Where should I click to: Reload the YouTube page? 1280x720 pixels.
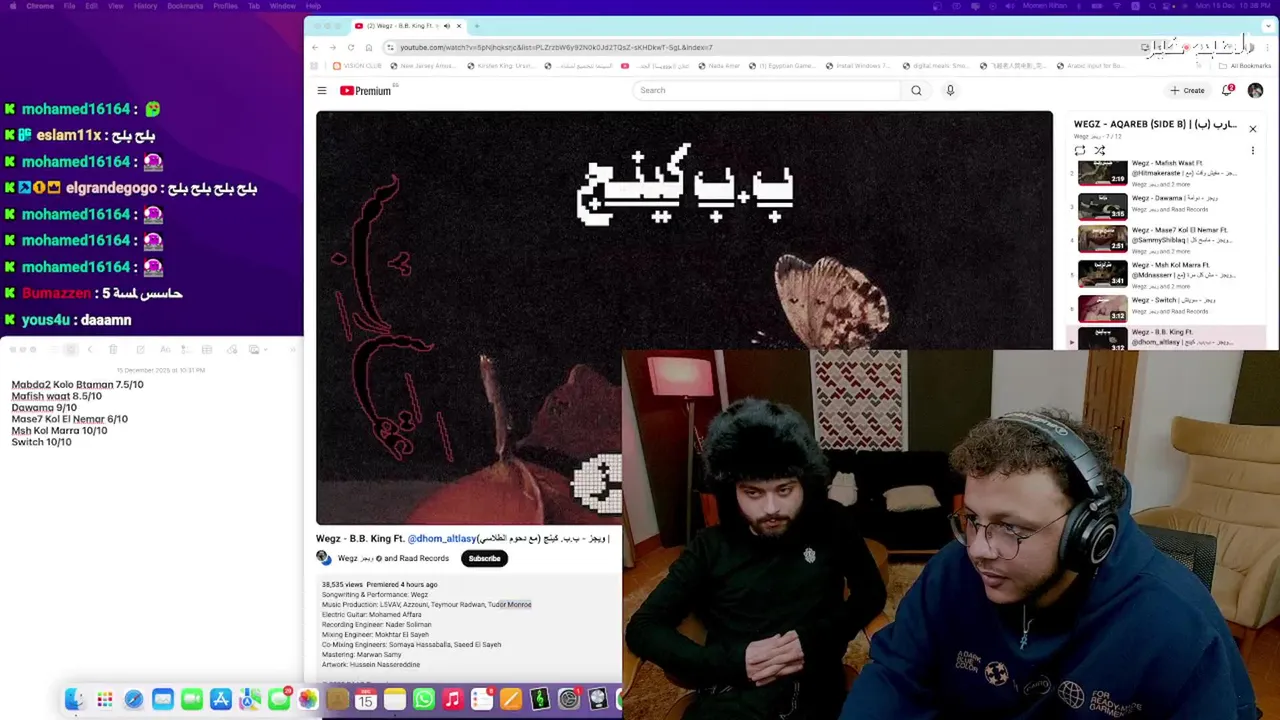click(350, 47)
